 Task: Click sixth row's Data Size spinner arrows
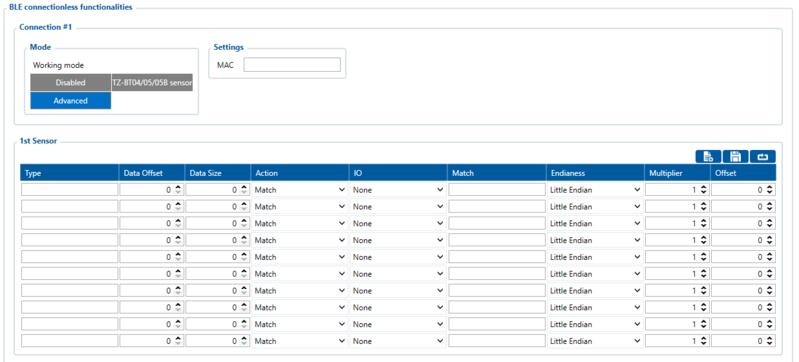click(244, 274)
